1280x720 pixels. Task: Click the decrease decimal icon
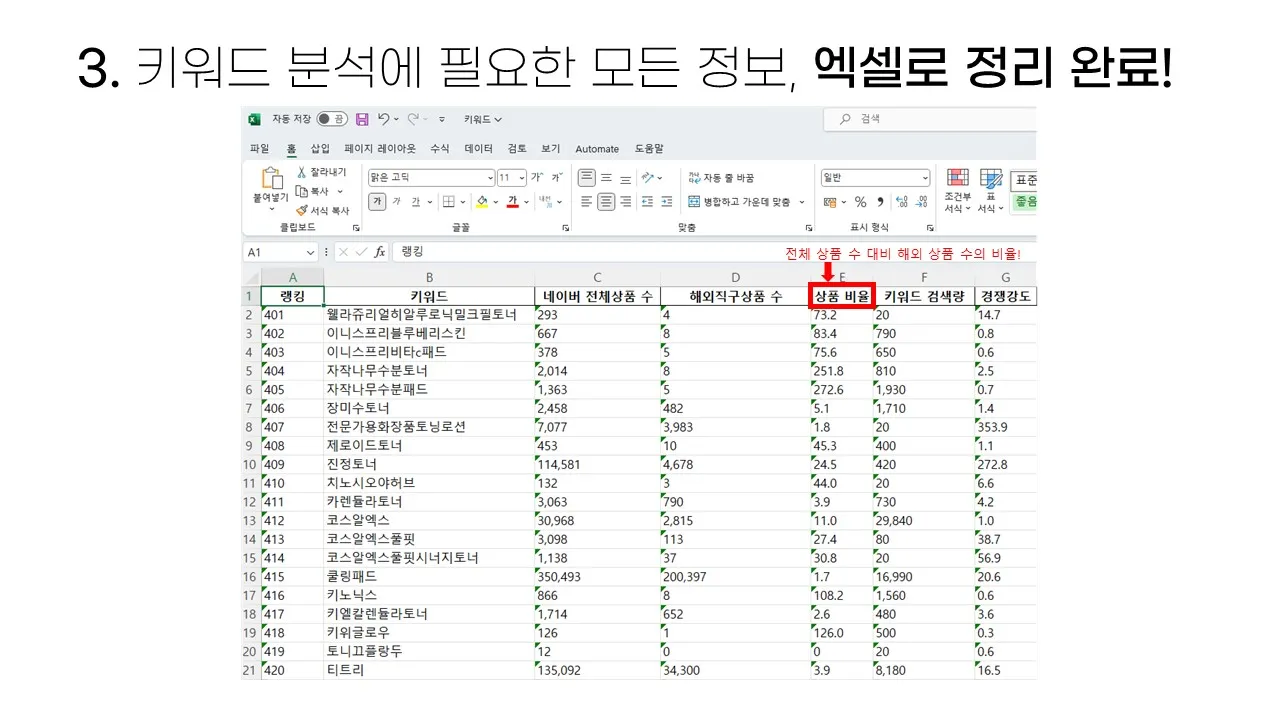click(x=922, y=202)
